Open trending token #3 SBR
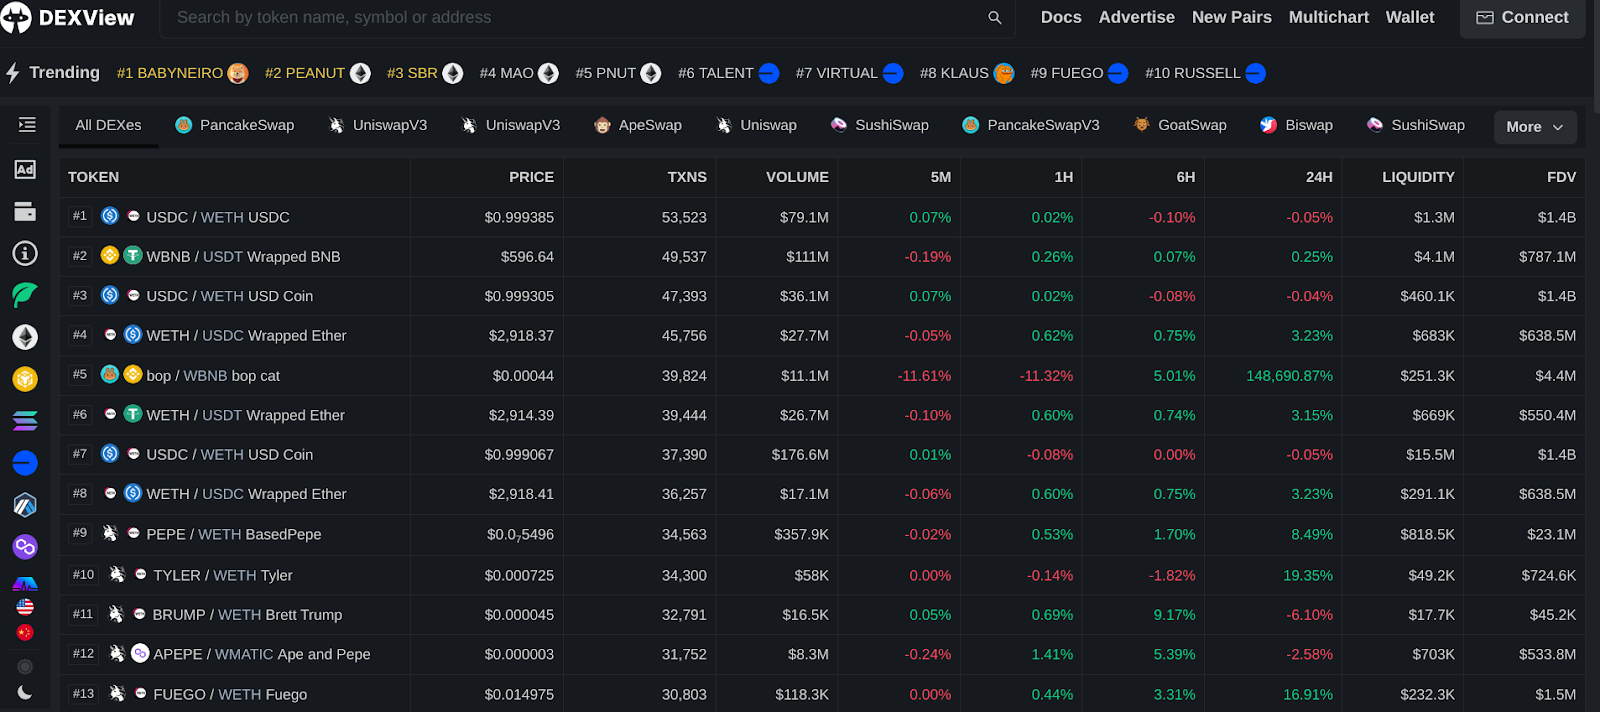1600x712 pixels. [x=424, y=73]
